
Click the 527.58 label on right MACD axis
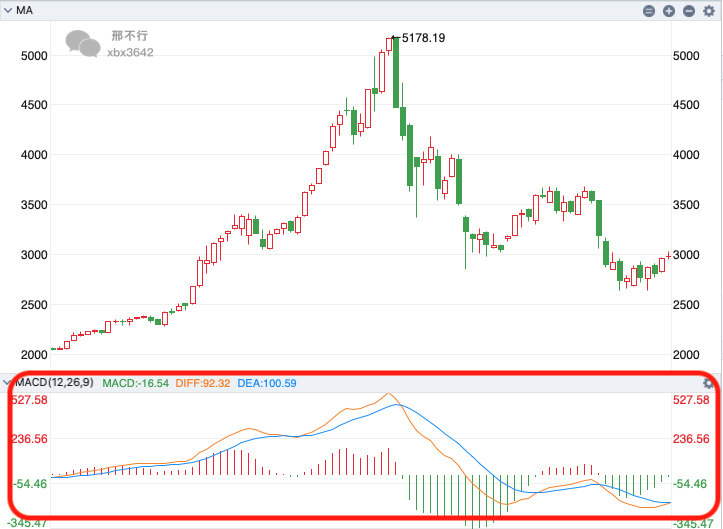pyautogui.click(x=689, y=400)
